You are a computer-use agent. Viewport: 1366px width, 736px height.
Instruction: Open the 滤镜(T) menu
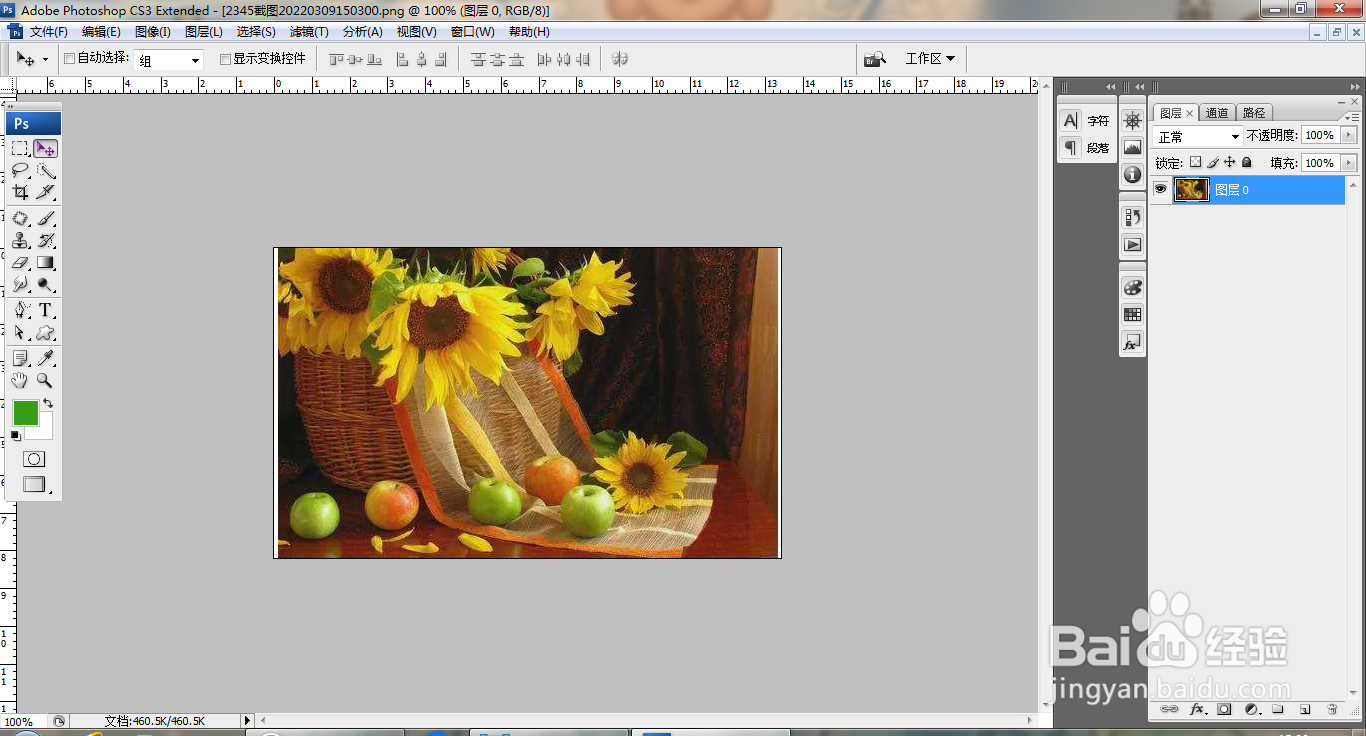tap(309, 32)
